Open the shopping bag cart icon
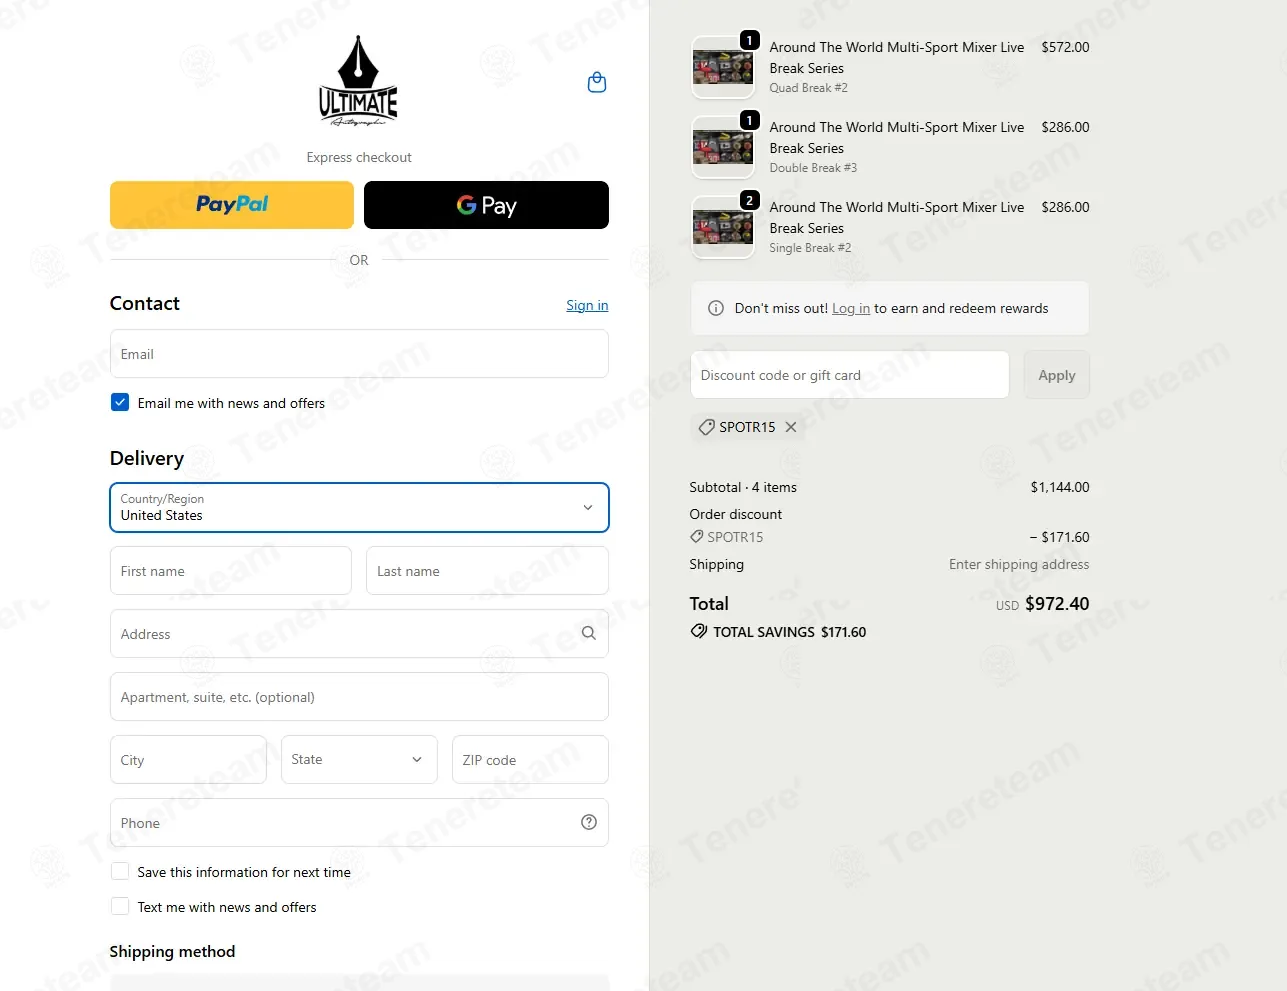 [x=597, y=83]
